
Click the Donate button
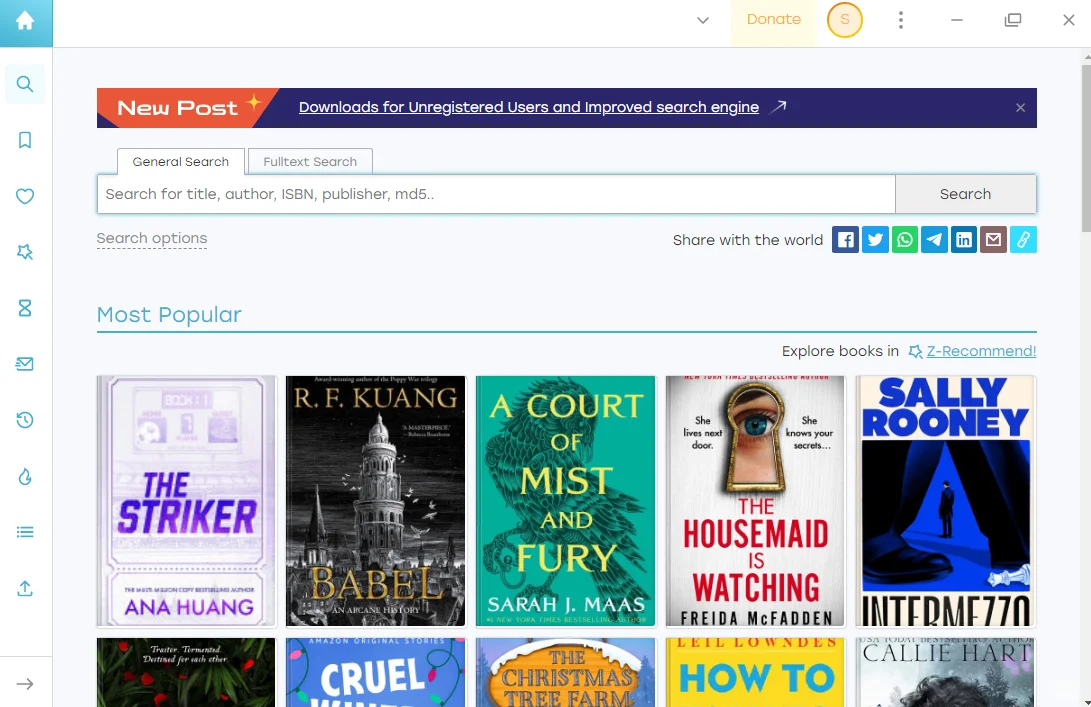(774, 20)
